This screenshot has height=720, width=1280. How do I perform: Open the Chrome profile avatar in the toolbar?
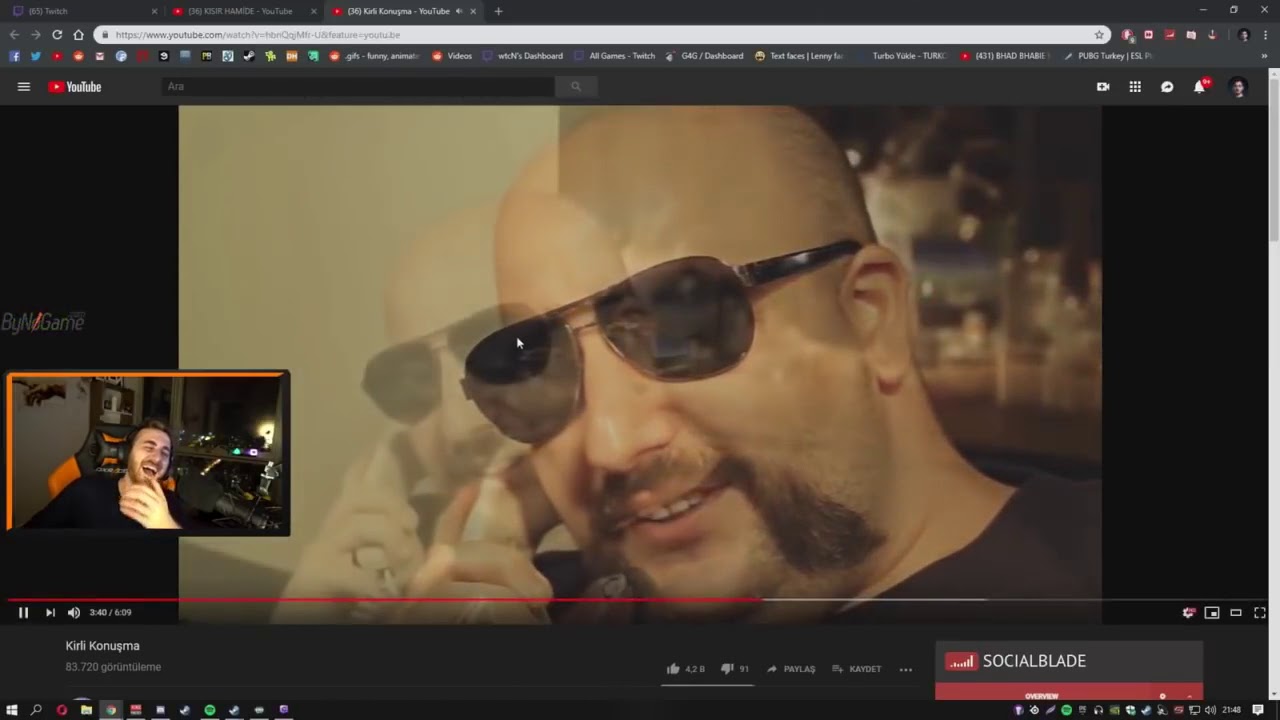[x=1244, y=35]
